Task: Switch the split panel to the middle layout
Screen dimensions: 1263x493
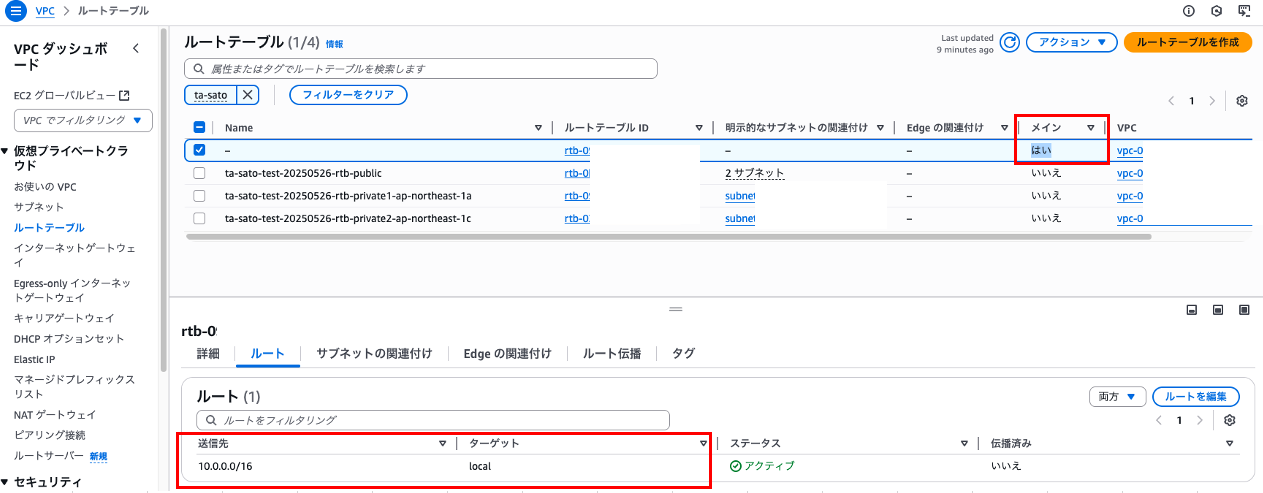Action: point(1218,310)
